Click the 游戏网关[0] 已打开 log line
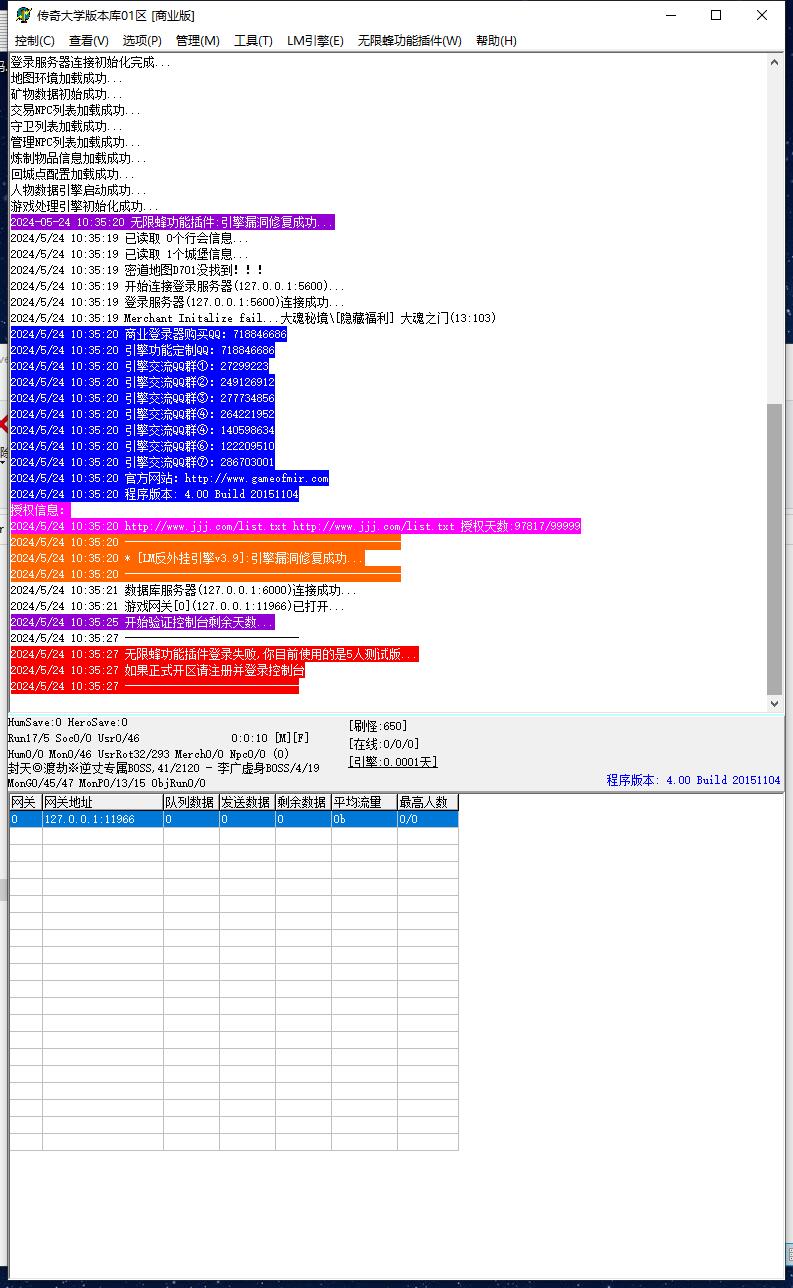The width and height of the screenshot is (793, 1288). tap(177, 606)
